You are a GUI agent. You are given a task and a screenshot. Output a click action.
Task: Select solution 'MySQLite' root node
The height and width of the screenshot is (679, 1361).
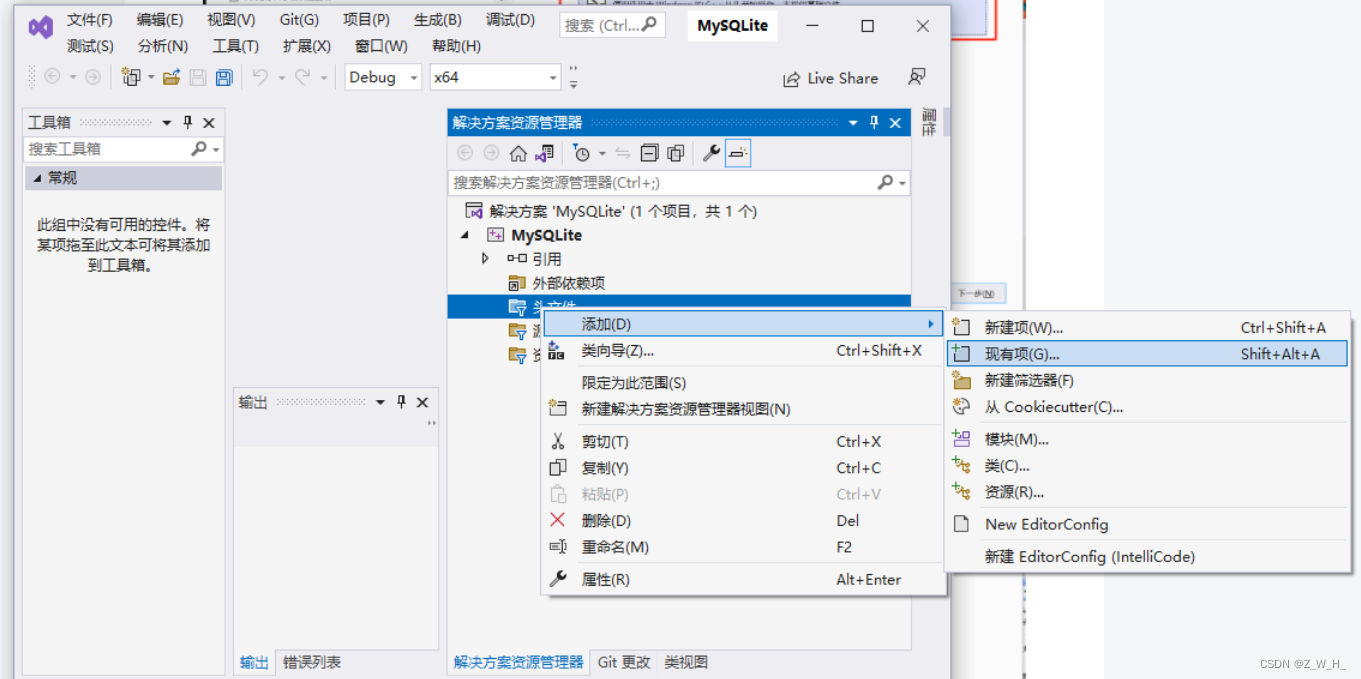point(611,211)
